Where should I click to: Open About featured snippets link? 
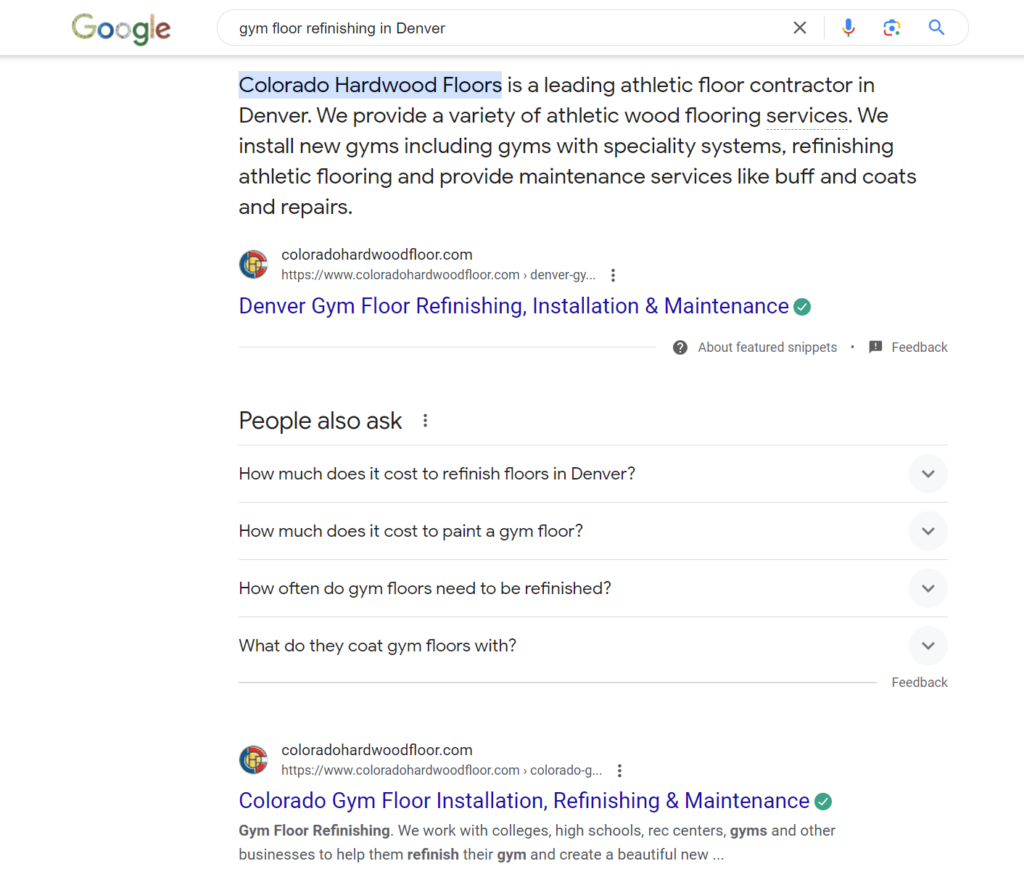[x=767, y=347]
